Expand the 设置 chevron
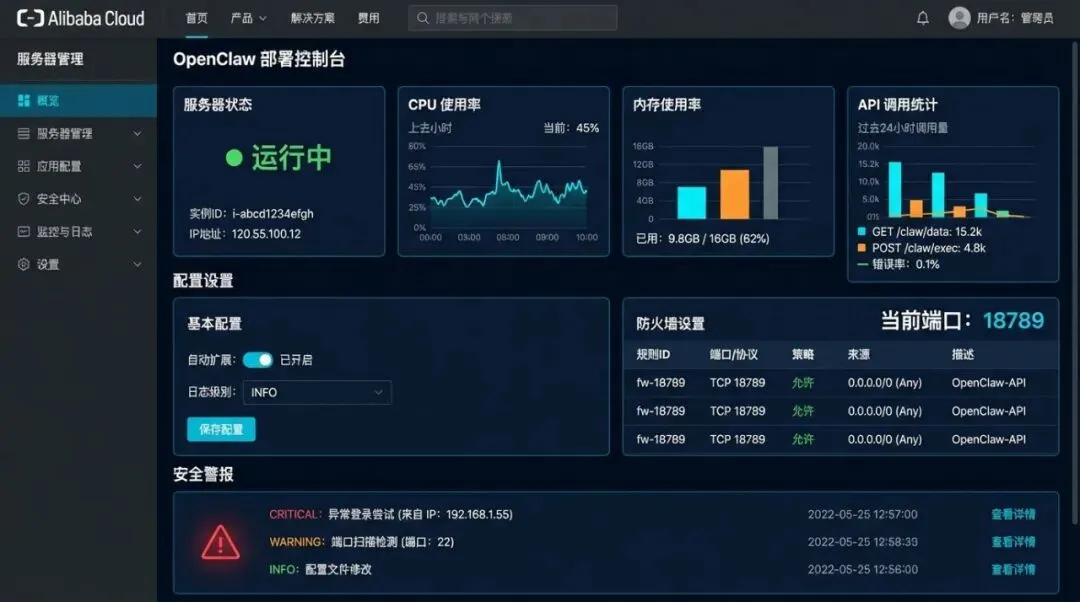The image size is (1080, 602). tap(137, 264)
